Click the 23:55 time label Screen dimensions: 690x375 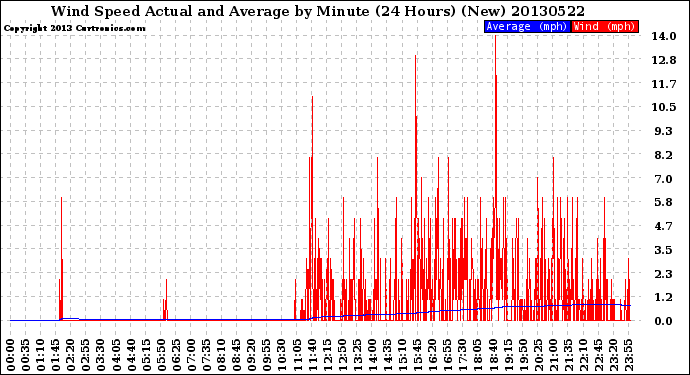click(628, 355)
